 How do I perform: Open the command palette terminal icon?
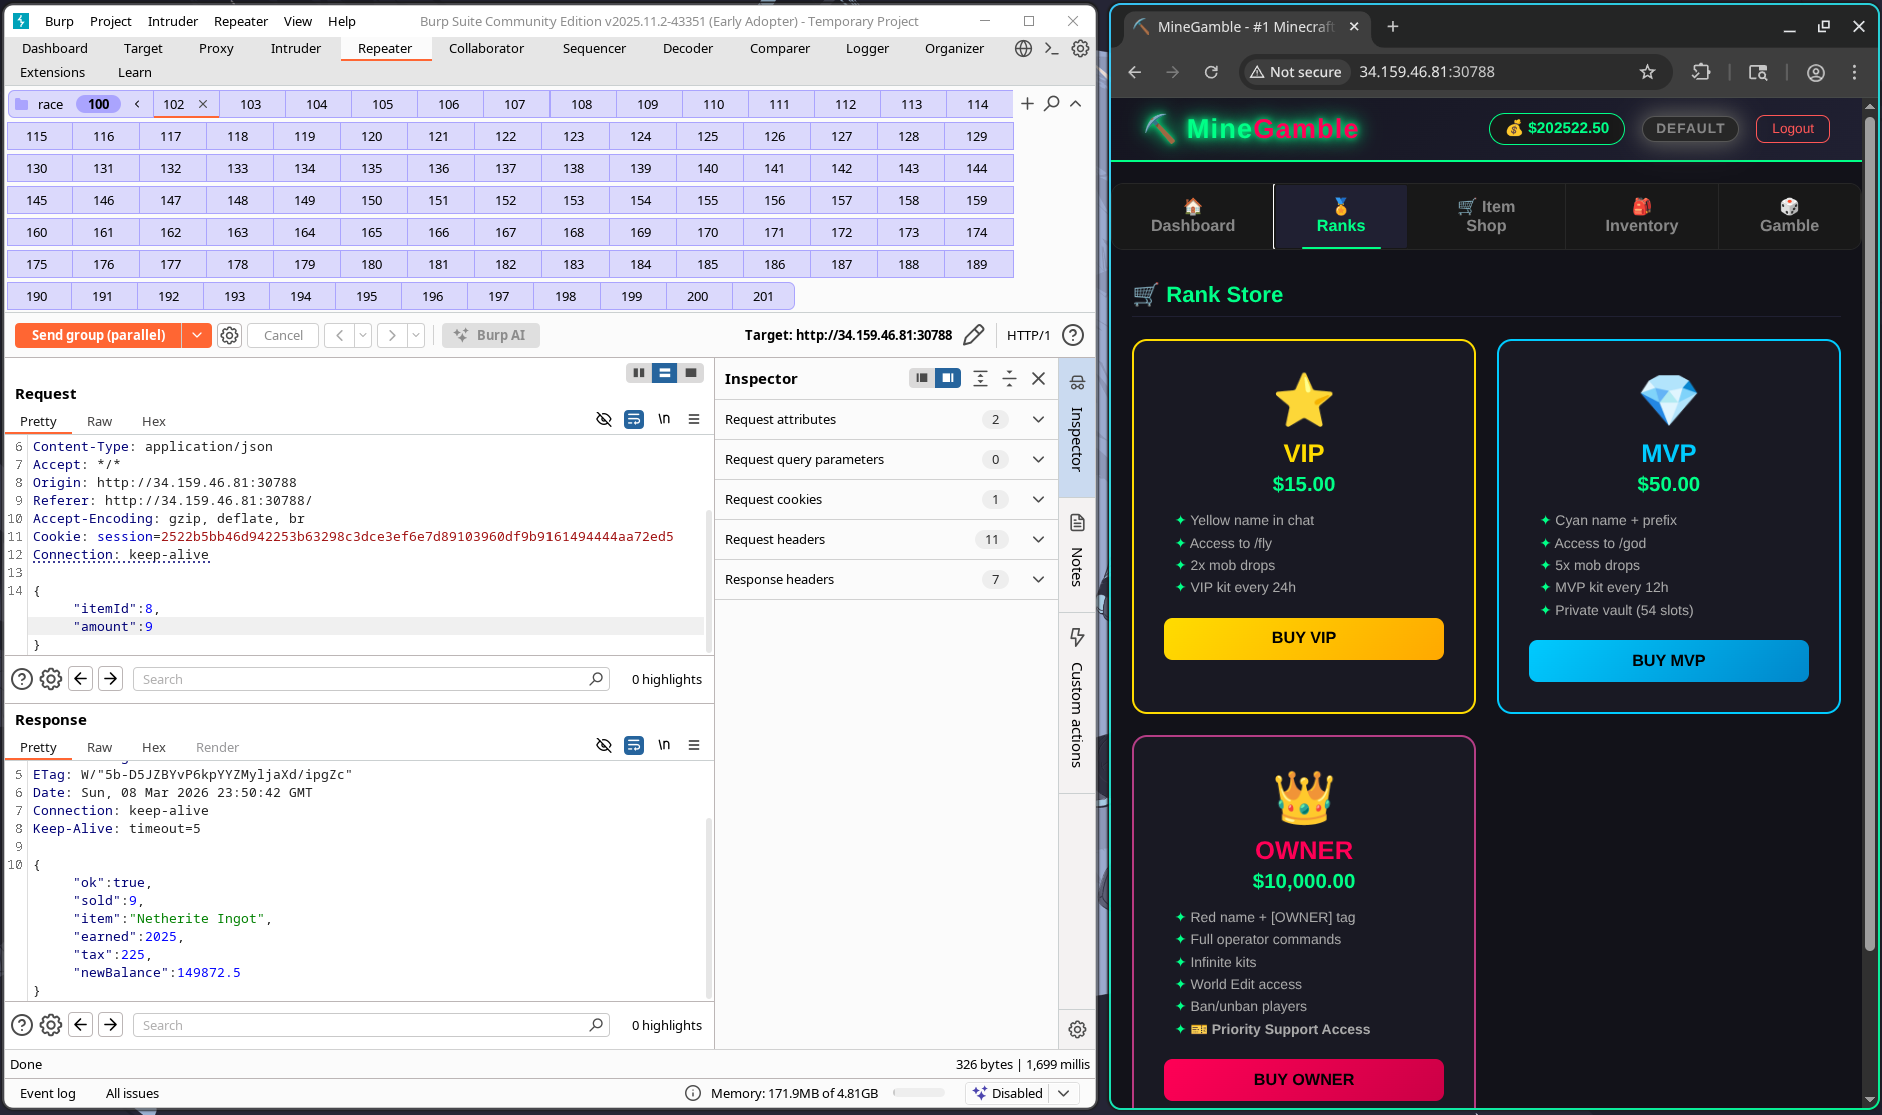point(1051,48)
